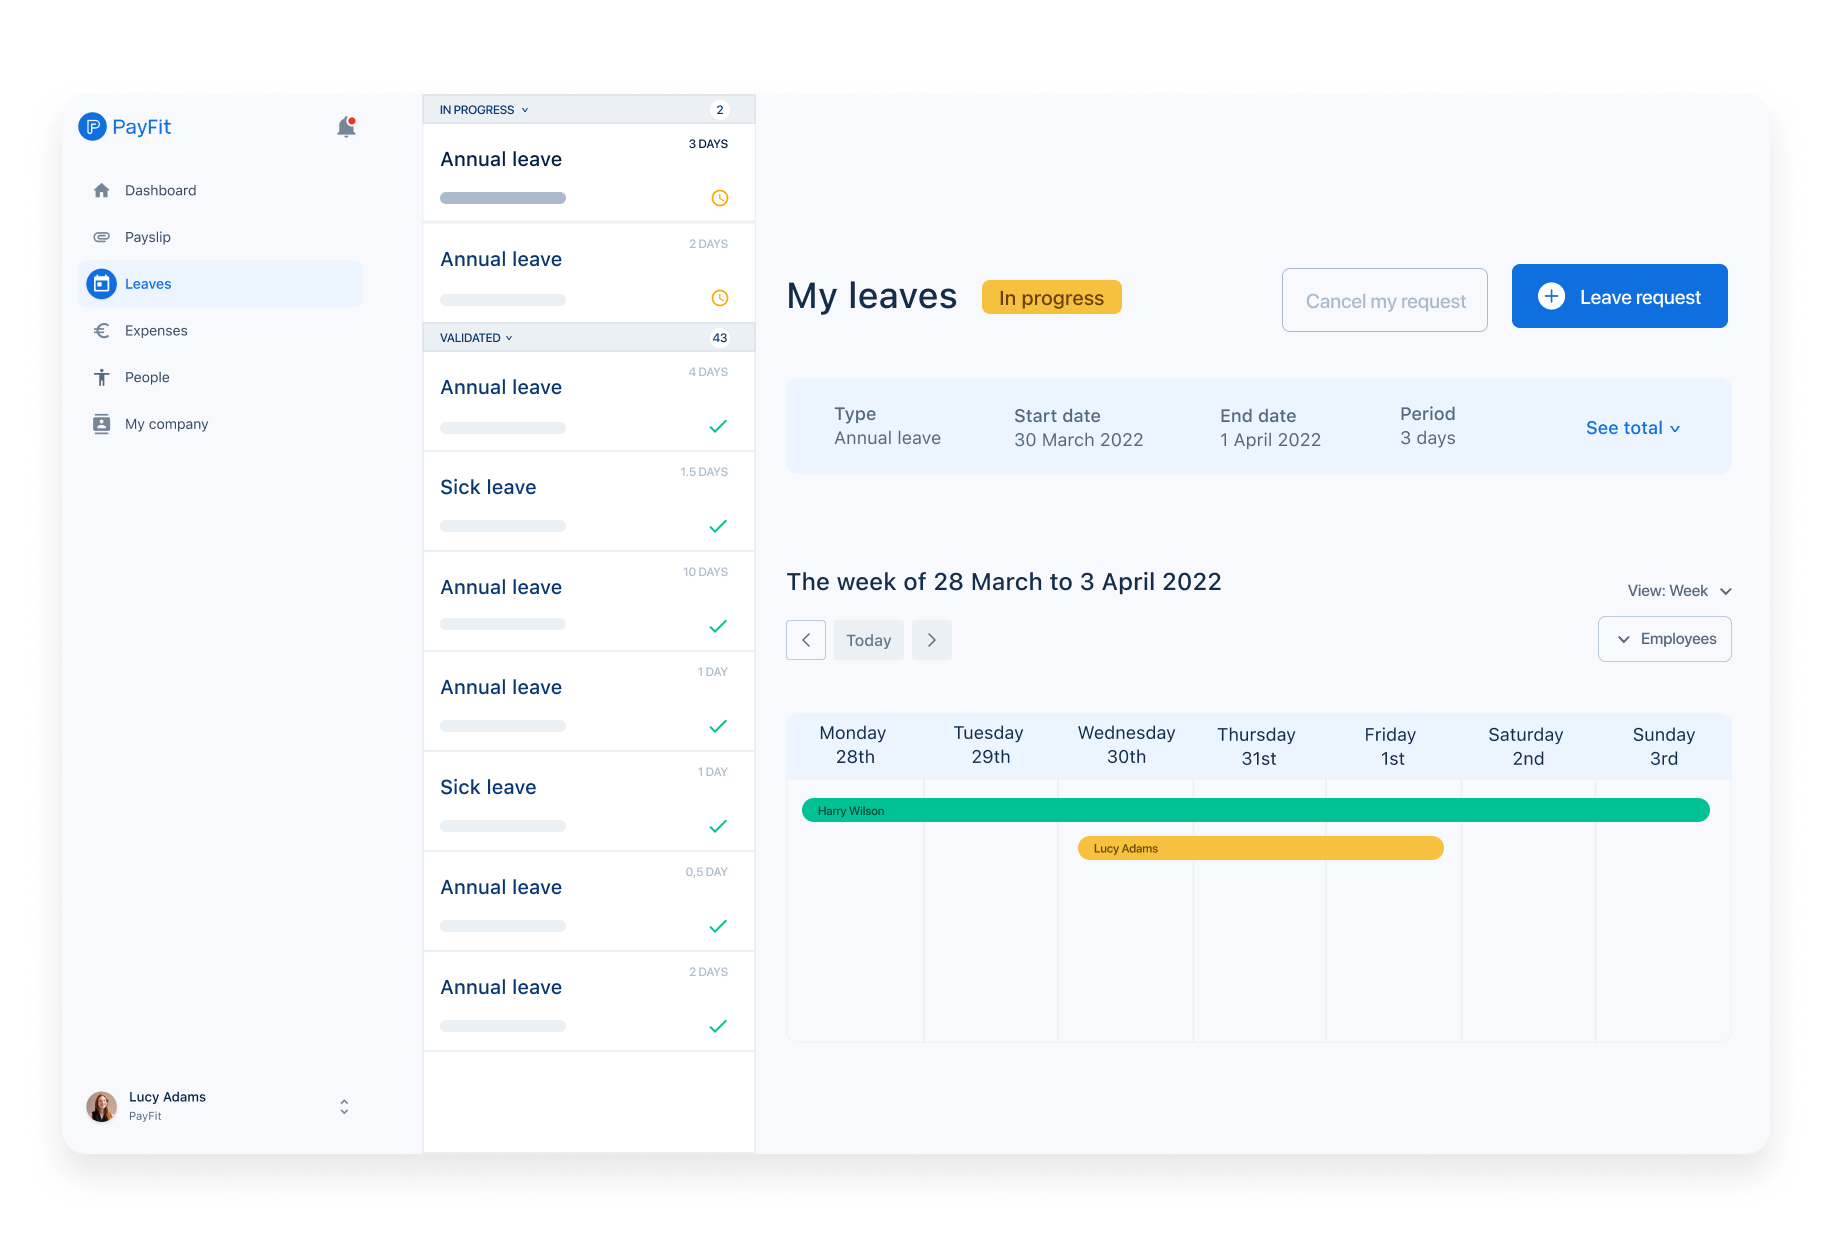Expand the See total dropdown

(1632, 427)
